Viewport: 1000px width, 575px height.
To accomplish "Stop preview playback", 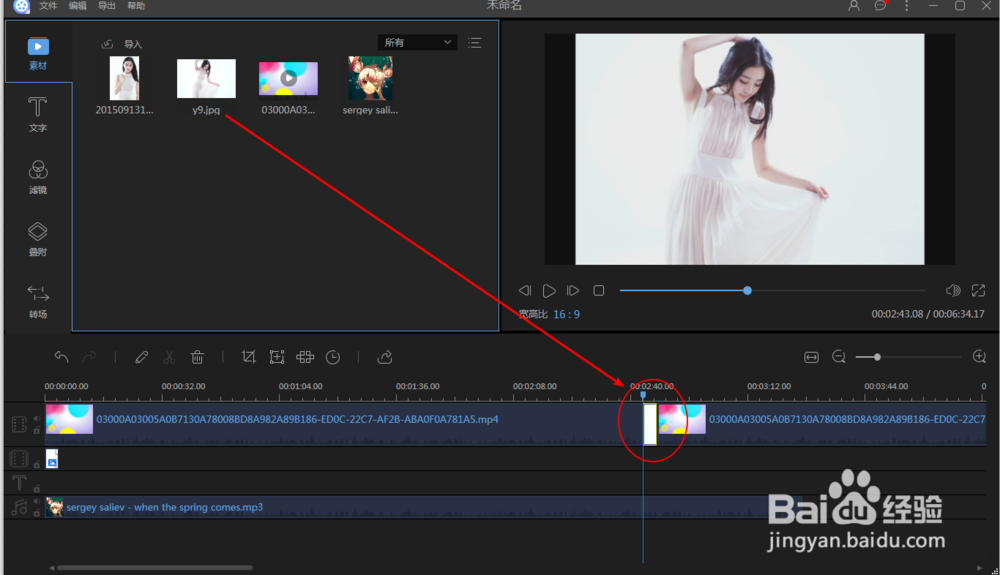I will coord(598,291).
